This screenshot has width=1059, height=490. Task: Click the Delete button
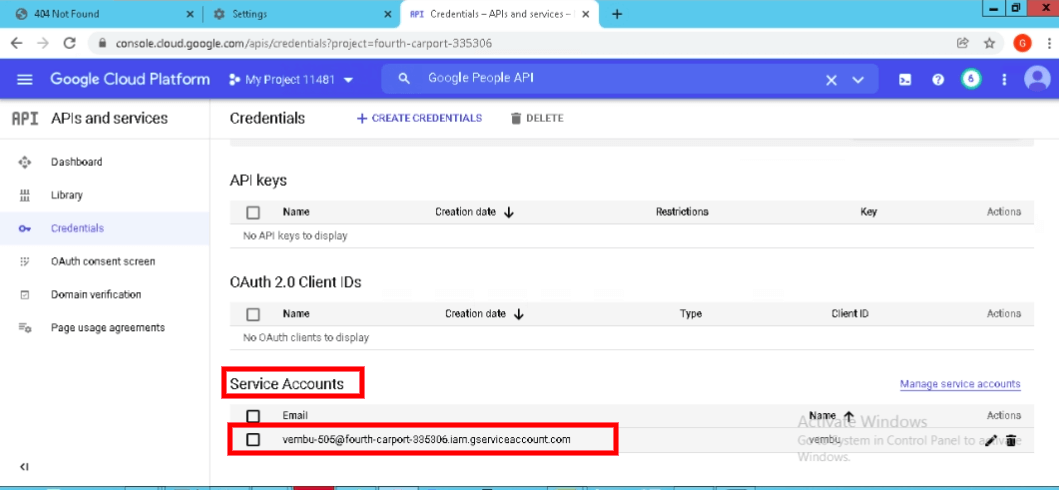537,118
